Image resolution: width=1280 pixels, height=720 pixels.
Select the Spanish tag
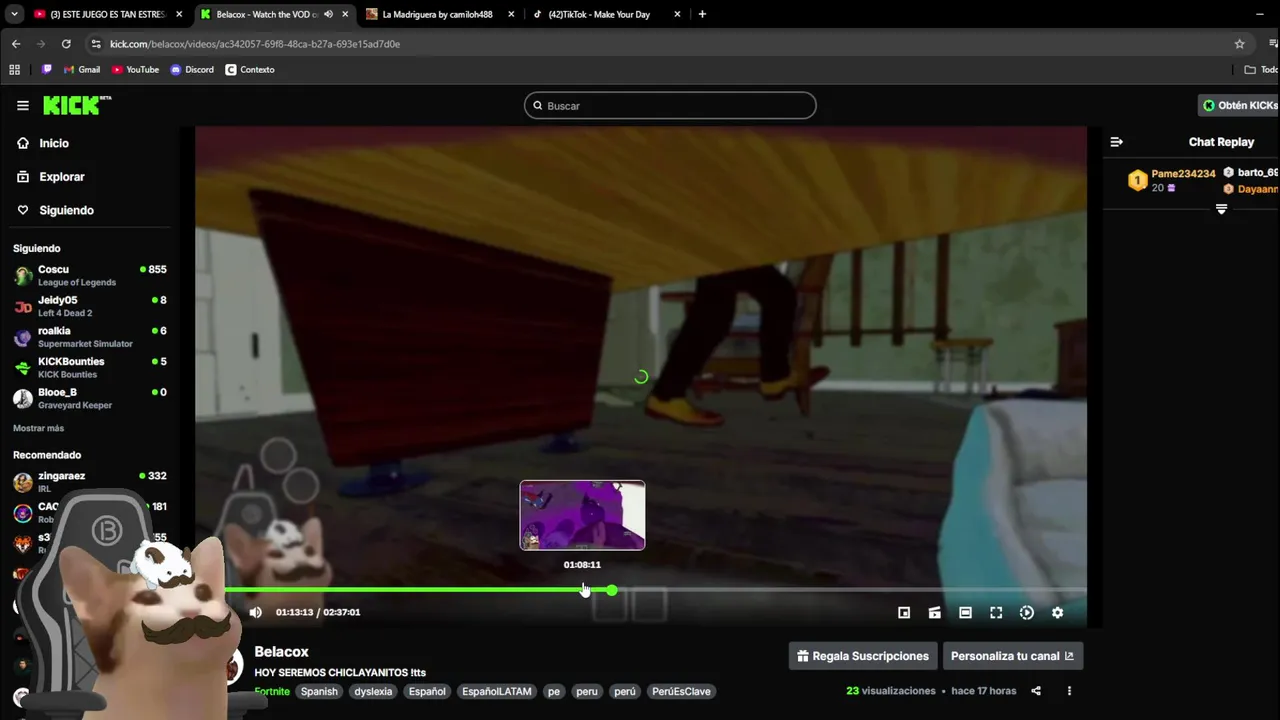[x=319, y=691]
